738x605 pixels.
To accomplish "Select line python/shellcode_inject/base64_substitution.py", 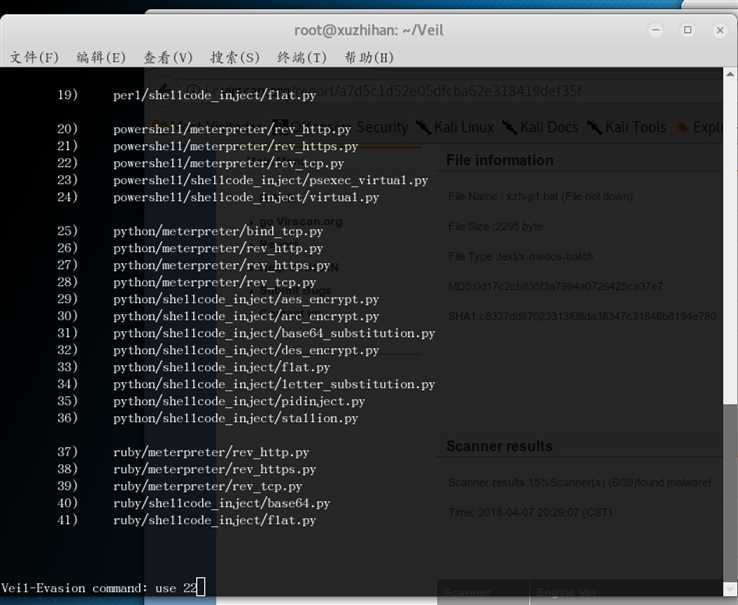I will pos(274,333).
